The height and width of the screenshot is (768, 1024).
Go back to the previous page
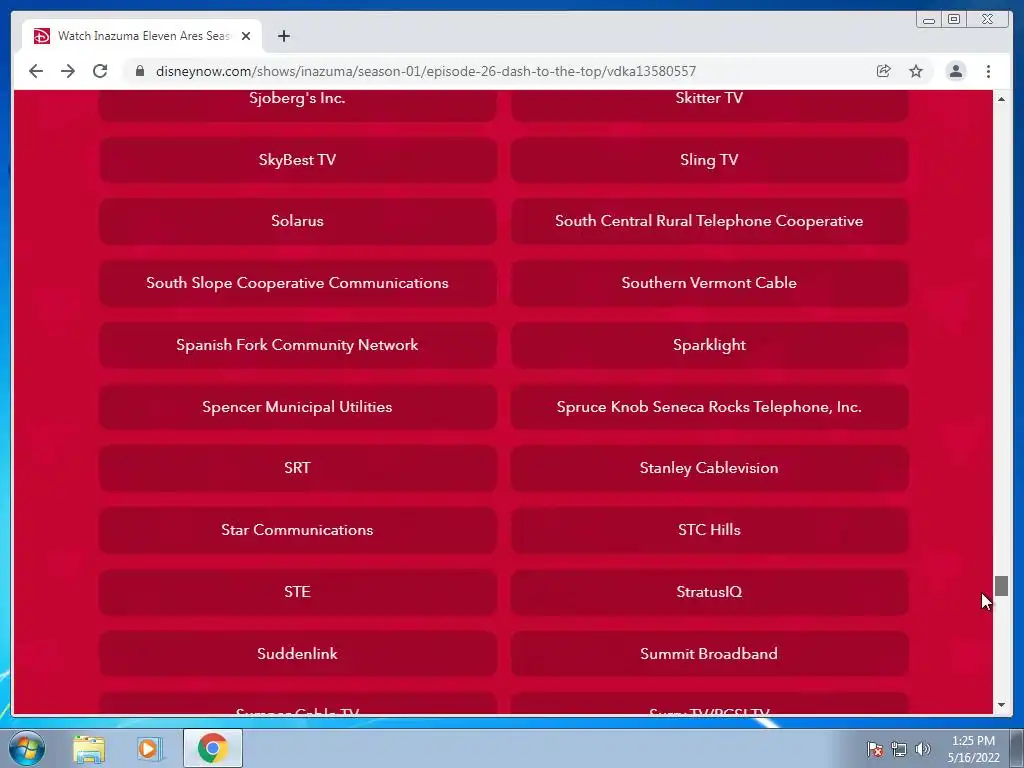pyautogui.click(x=36, y=71)
